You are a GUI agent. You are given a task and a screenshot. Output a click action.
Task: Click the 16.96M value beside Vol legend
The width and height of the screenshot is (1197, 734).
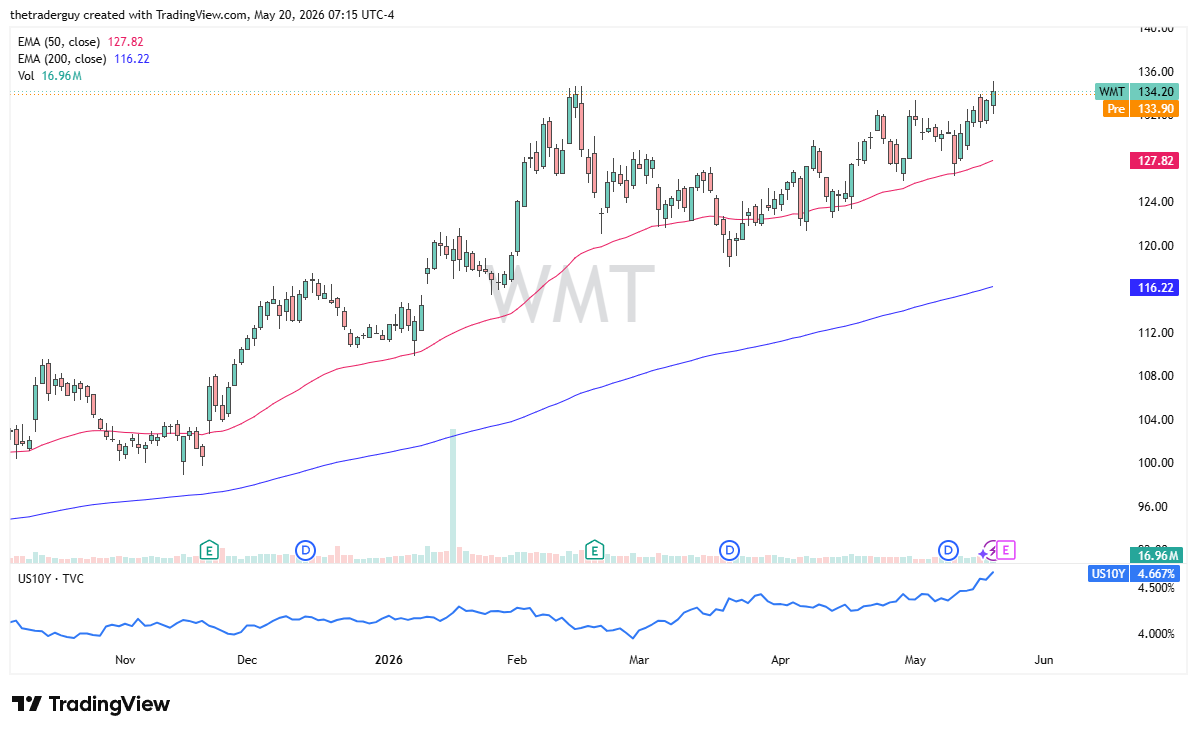click(61, 76)
